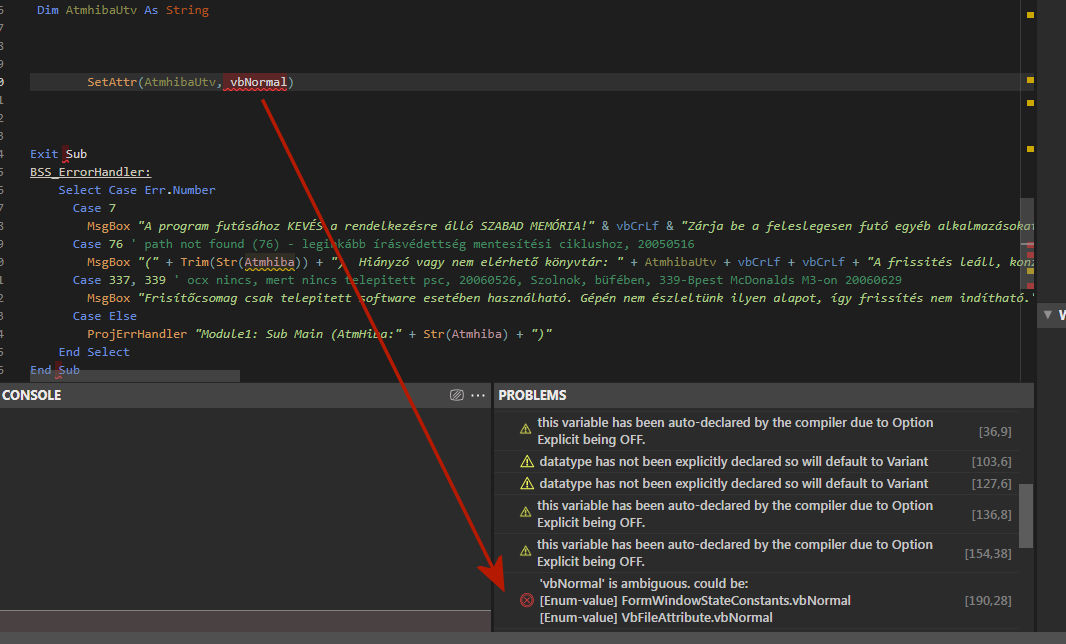Select the PROBLEMS panel header

click(x=532, y=395)
